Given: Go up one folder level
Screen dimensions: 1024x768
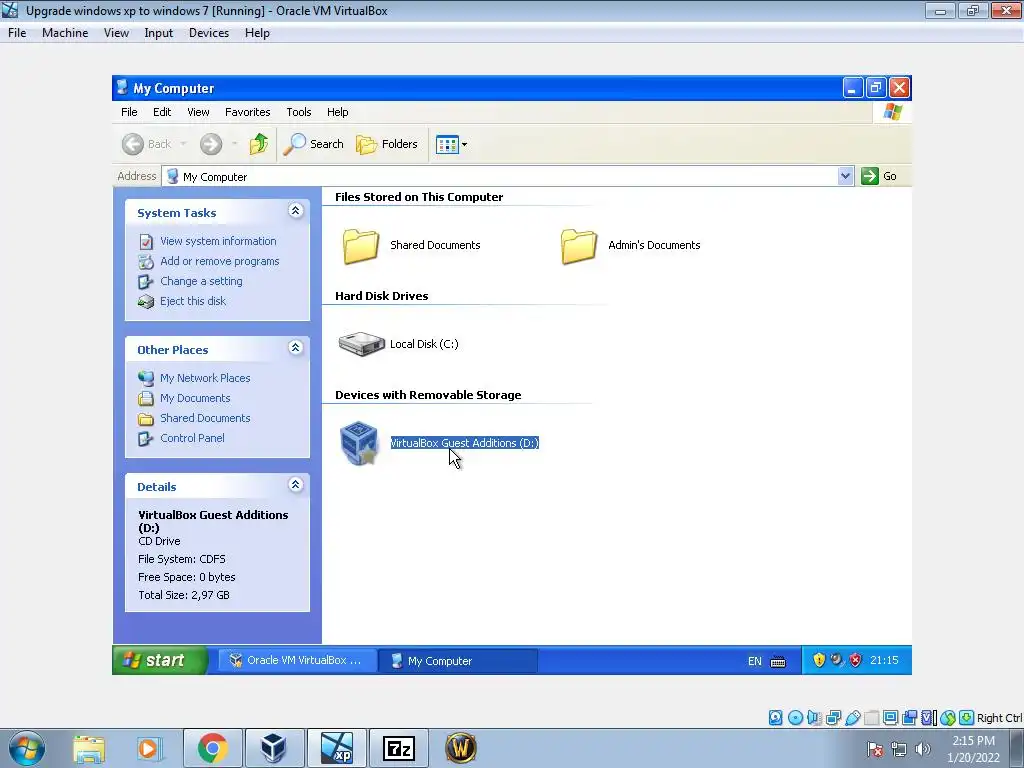Looking at the screenshot, I should [x=259, y=144].
